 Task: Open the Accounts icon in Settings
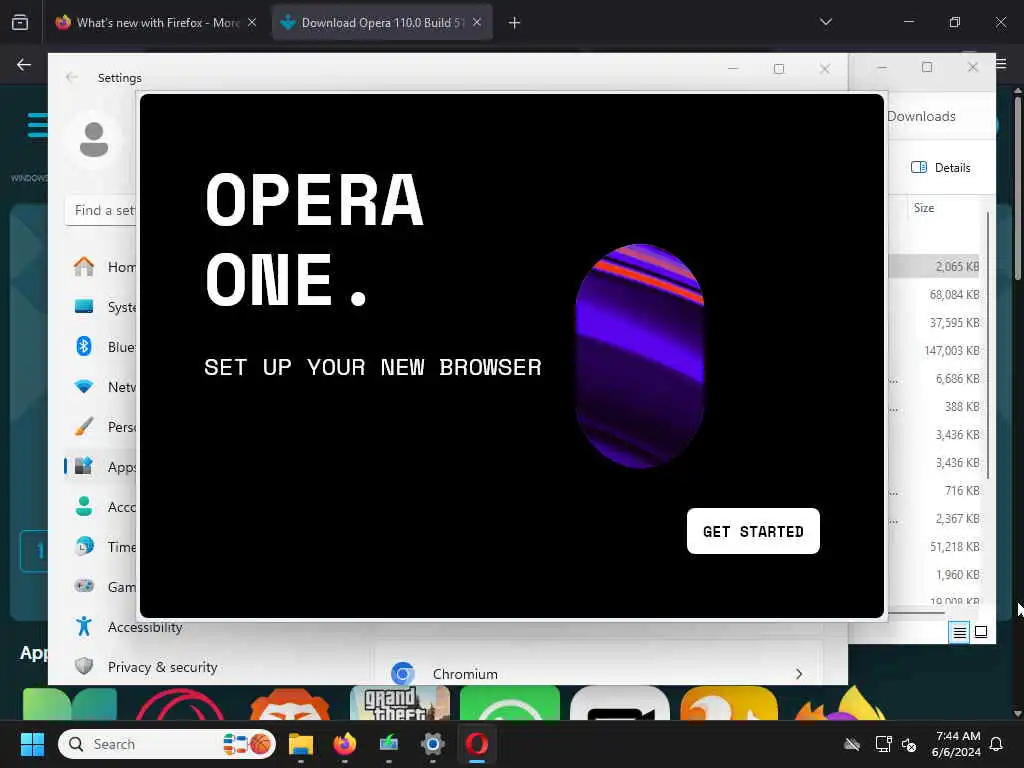tap(84, 506)
